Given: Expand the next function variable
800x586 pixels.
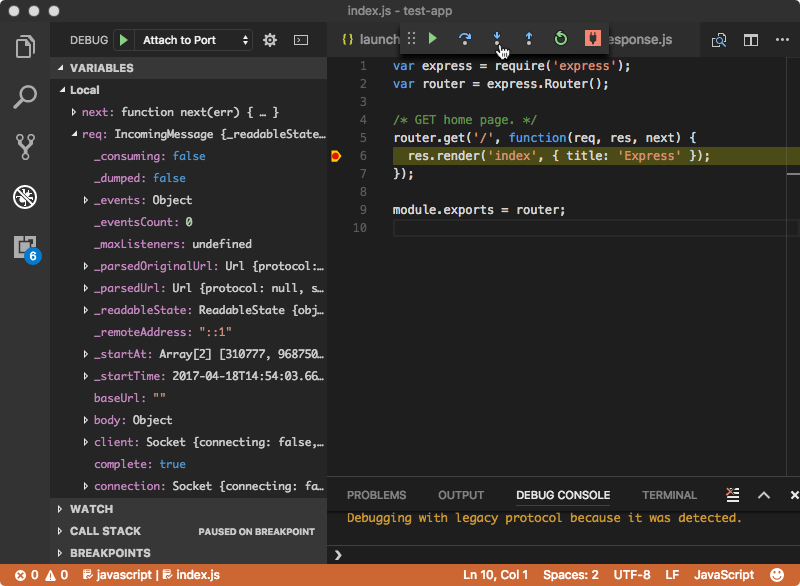Looking at the screenshot, I should point(74,112).
